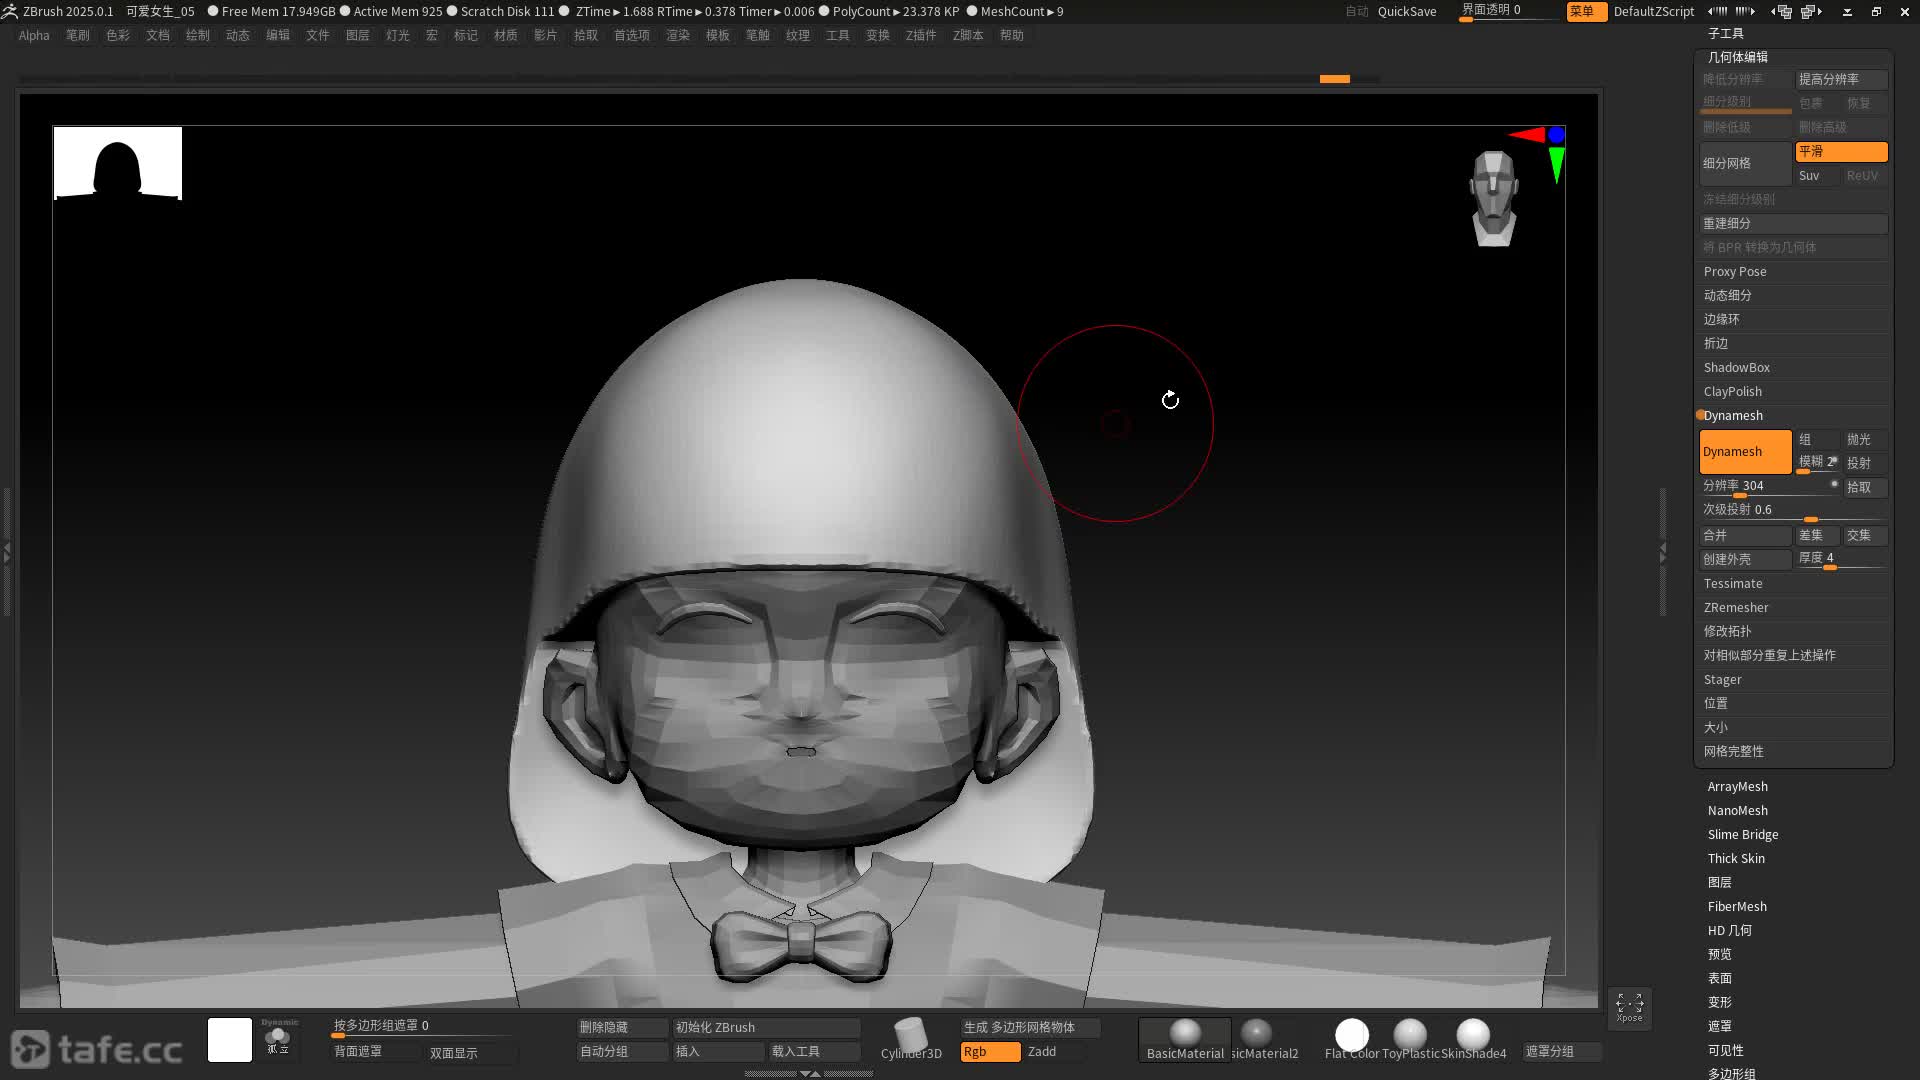
Task: Click 重建细分 reconstruct subdiv button
Action: [x=1794, y=224]
